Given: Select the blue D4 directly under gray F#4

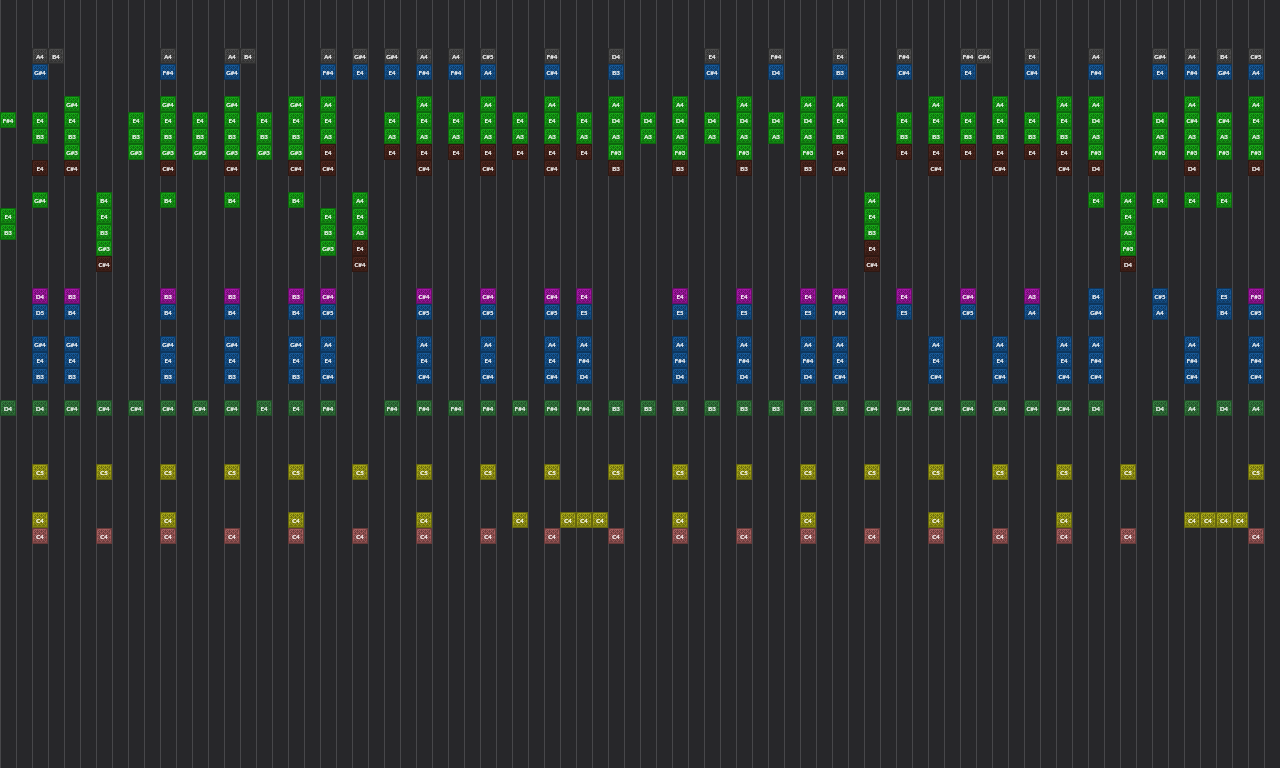Looking at the screenshot, I should pos(776,73).
